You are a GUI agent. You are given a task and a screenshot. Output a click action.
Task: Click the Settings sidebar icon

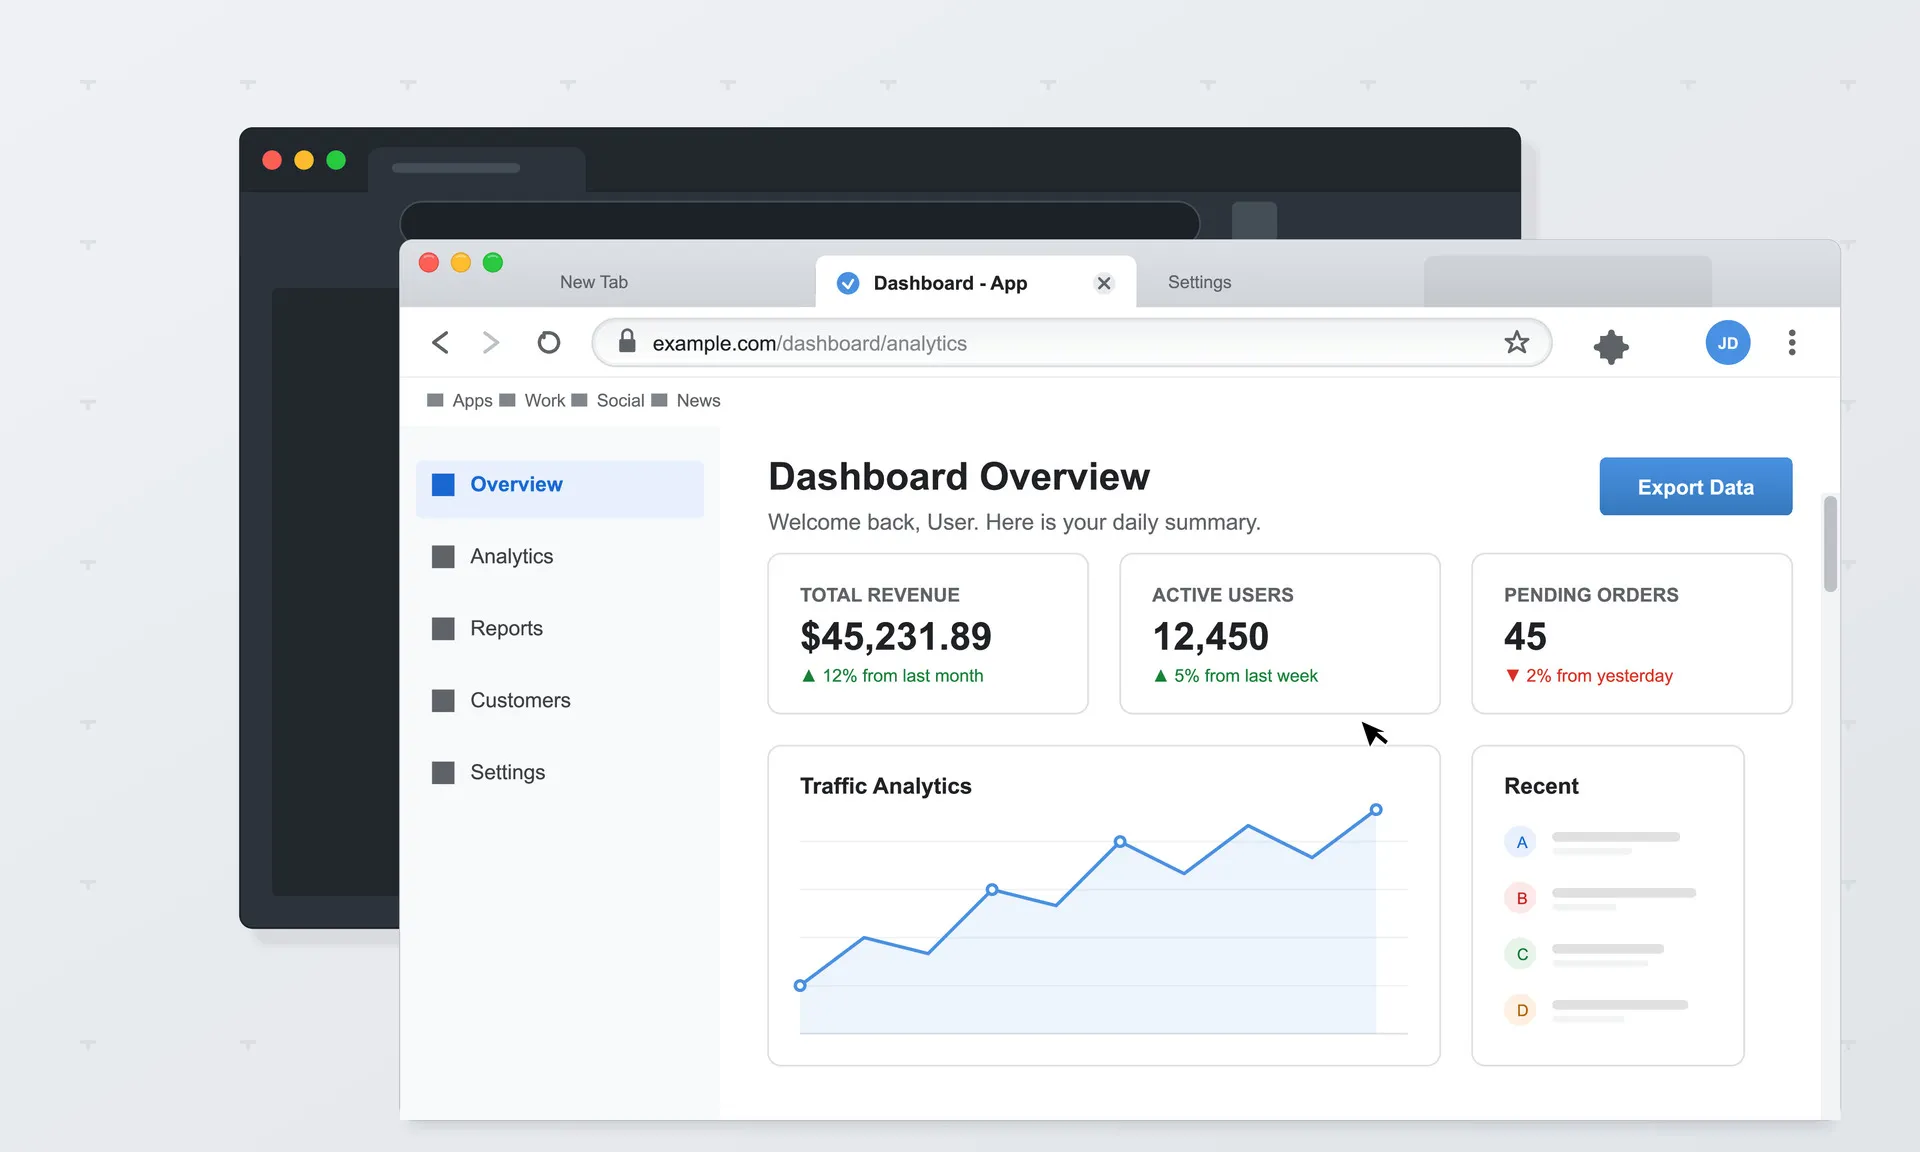[x=443, y=773]
